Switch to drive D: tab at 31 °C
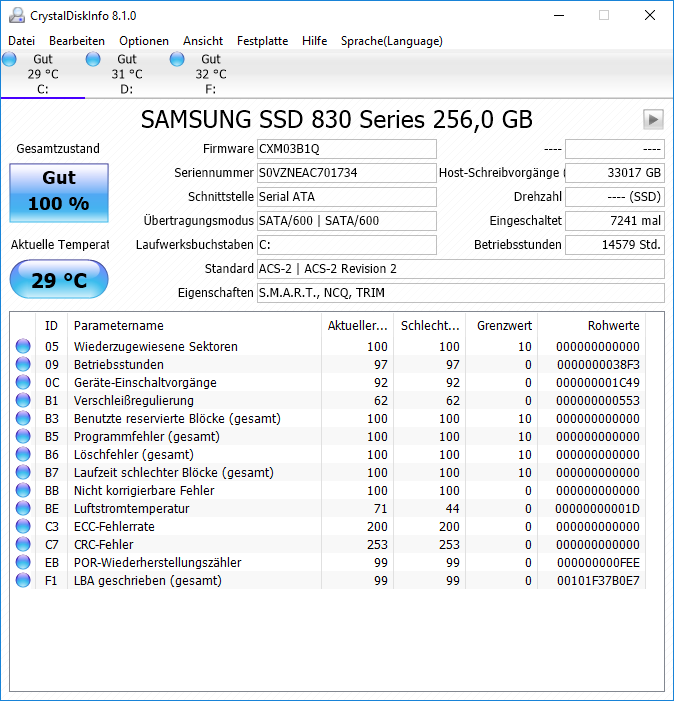Screen dimensions: 674x701 coord(127,74)
